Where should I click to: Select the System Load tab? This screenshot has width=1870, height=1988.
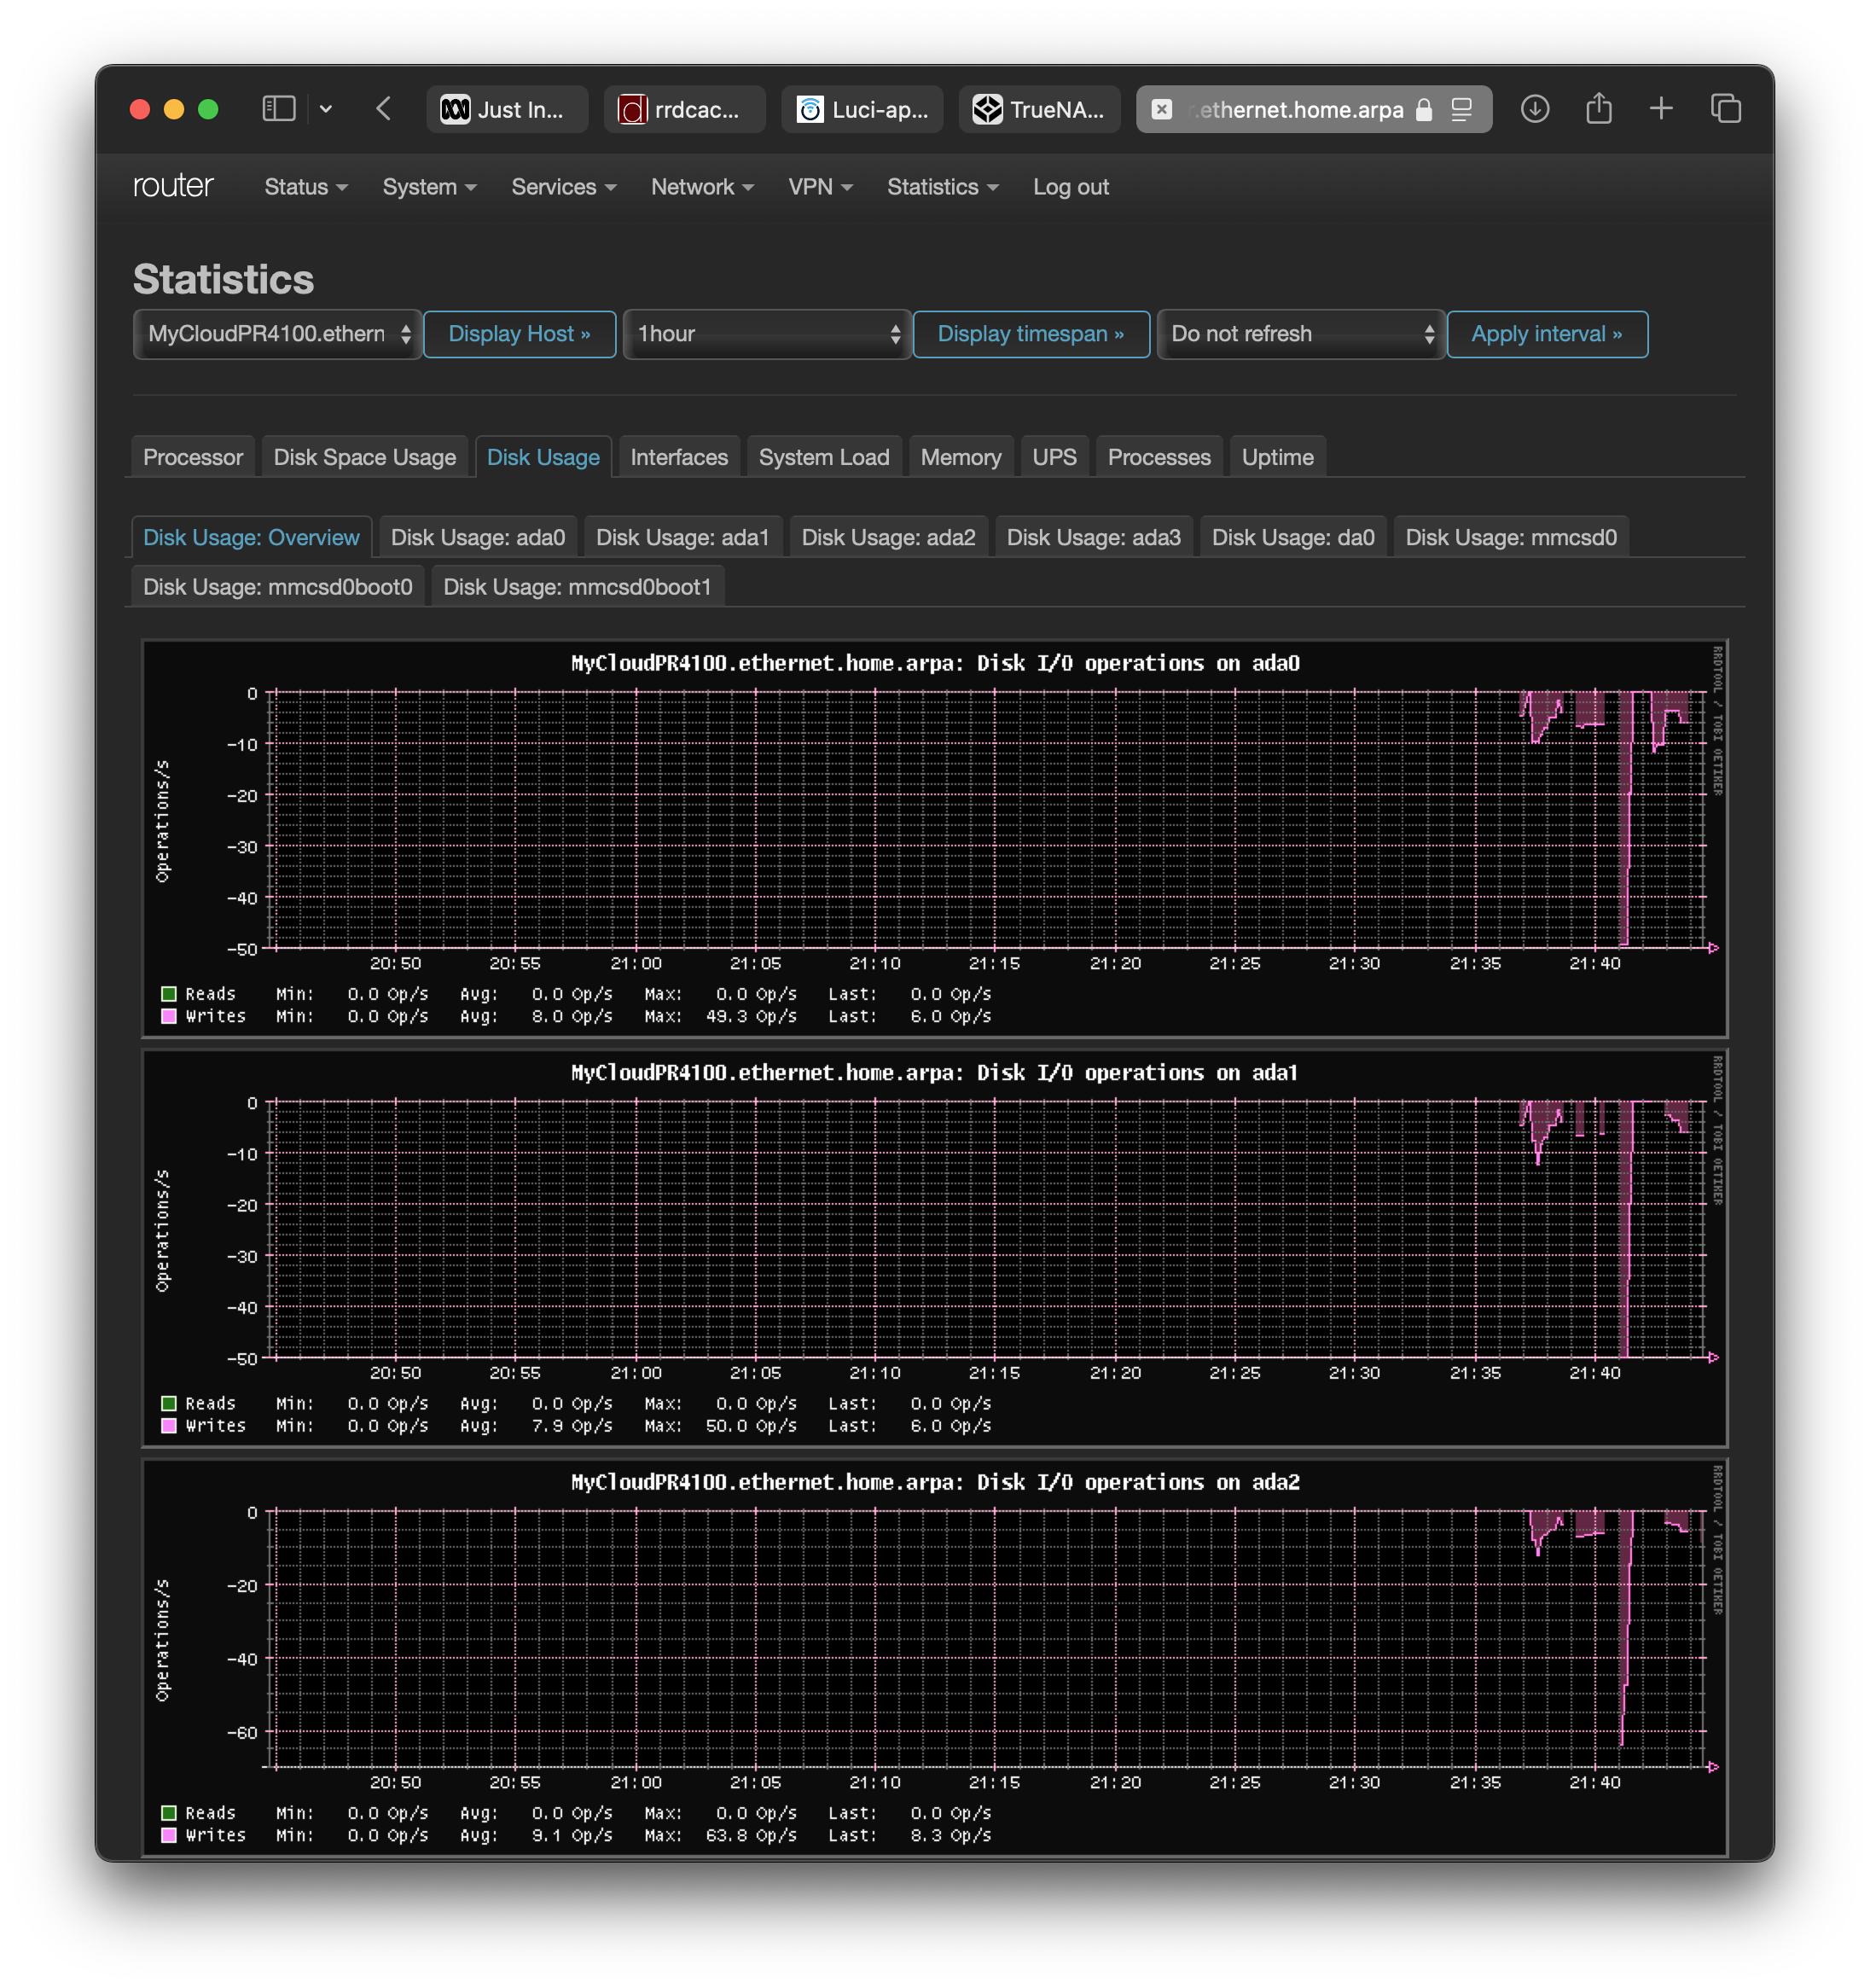(x=824, y=457)
